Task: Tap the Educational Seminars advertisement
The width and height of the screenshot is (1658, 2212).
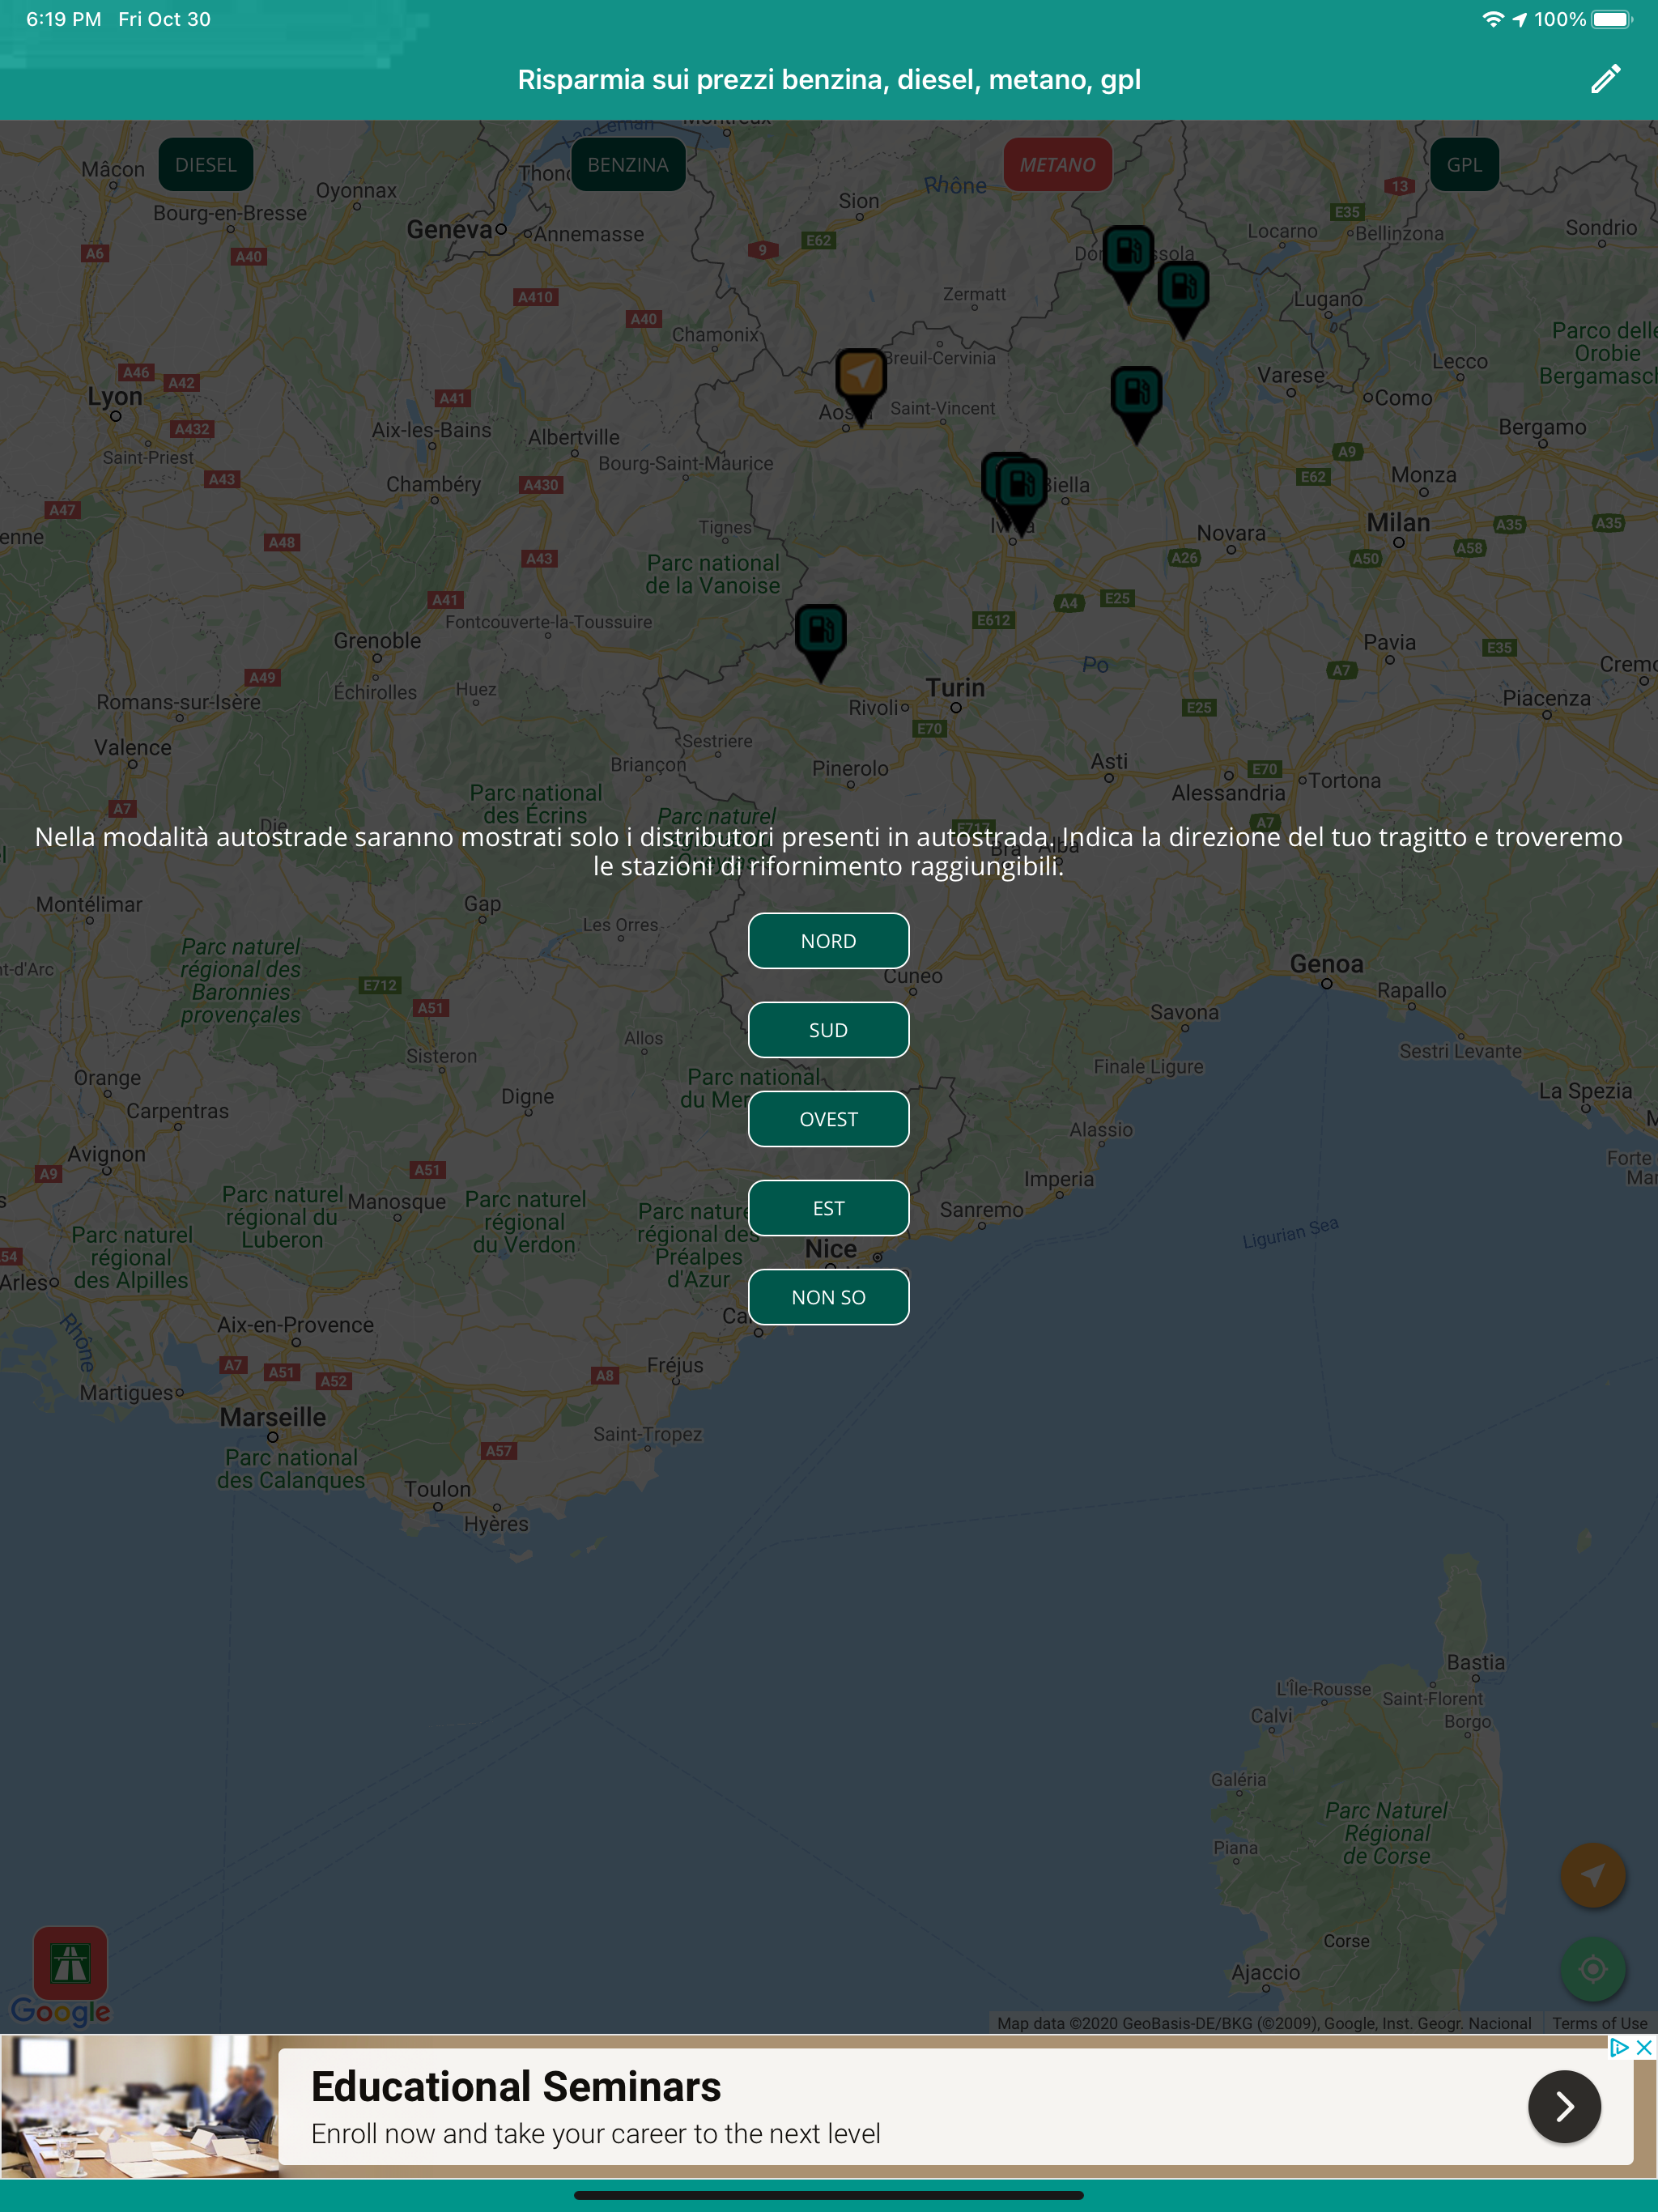Action: [x=700, y=2105]
